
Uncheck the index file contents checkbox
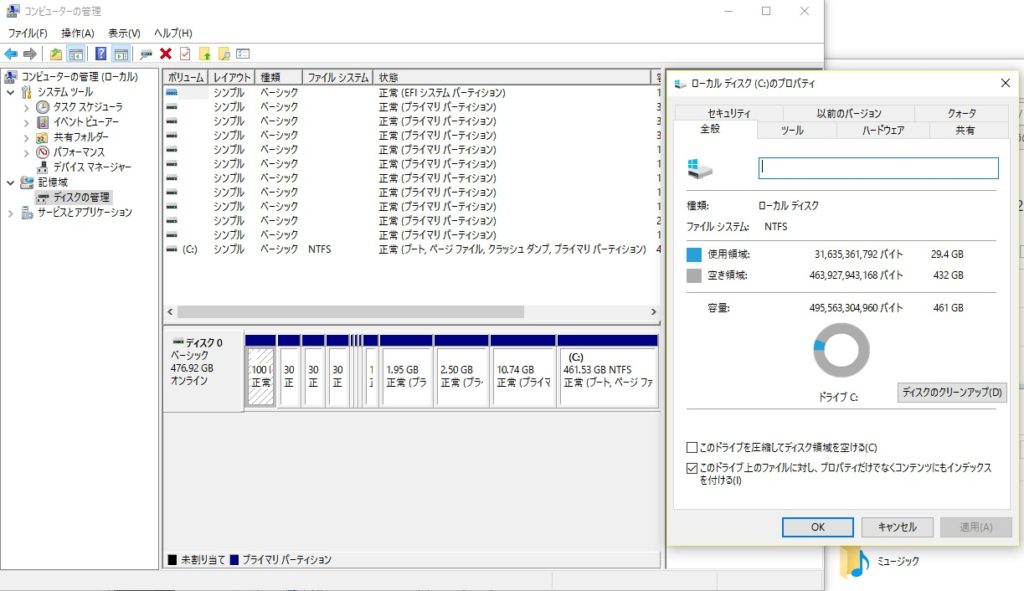[x=692, y=468]
